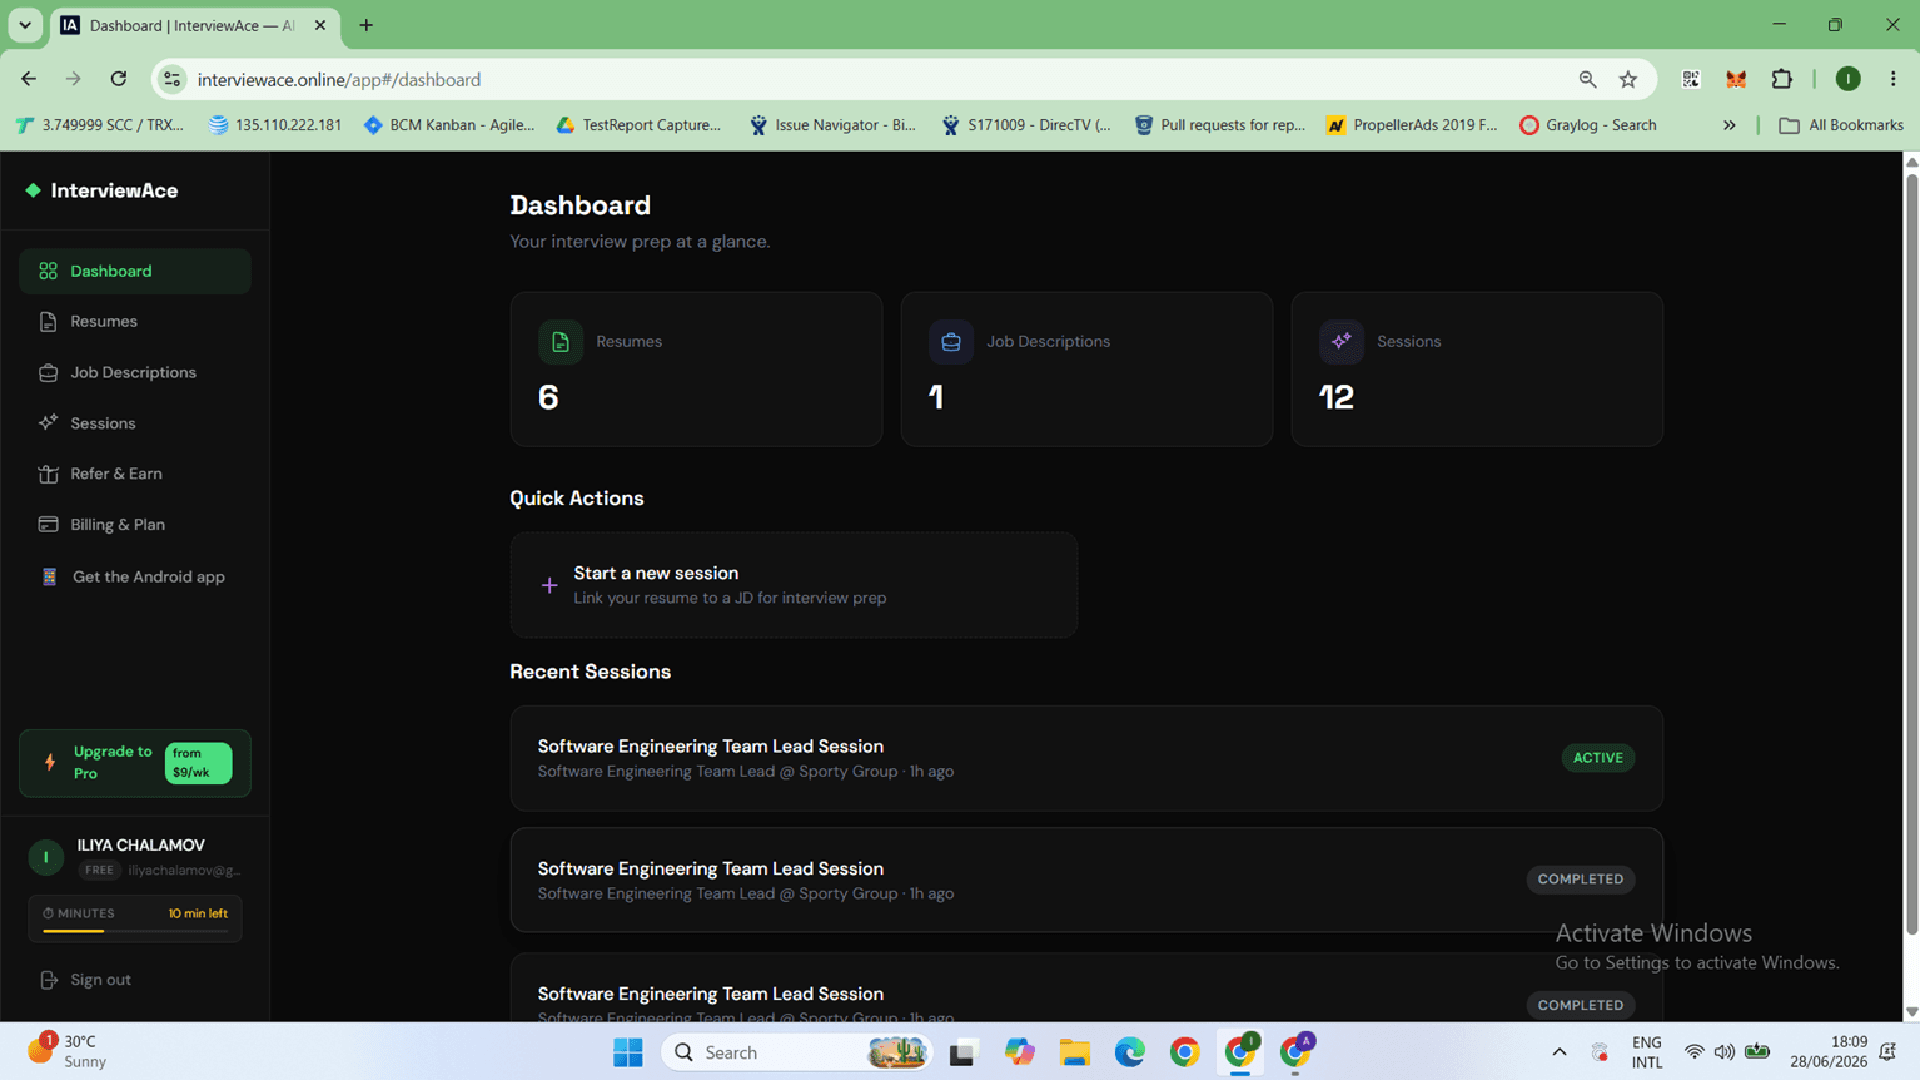Open the Graylog - Search bookmark
This screenshot has width=1920, height=1080.
1588,125
